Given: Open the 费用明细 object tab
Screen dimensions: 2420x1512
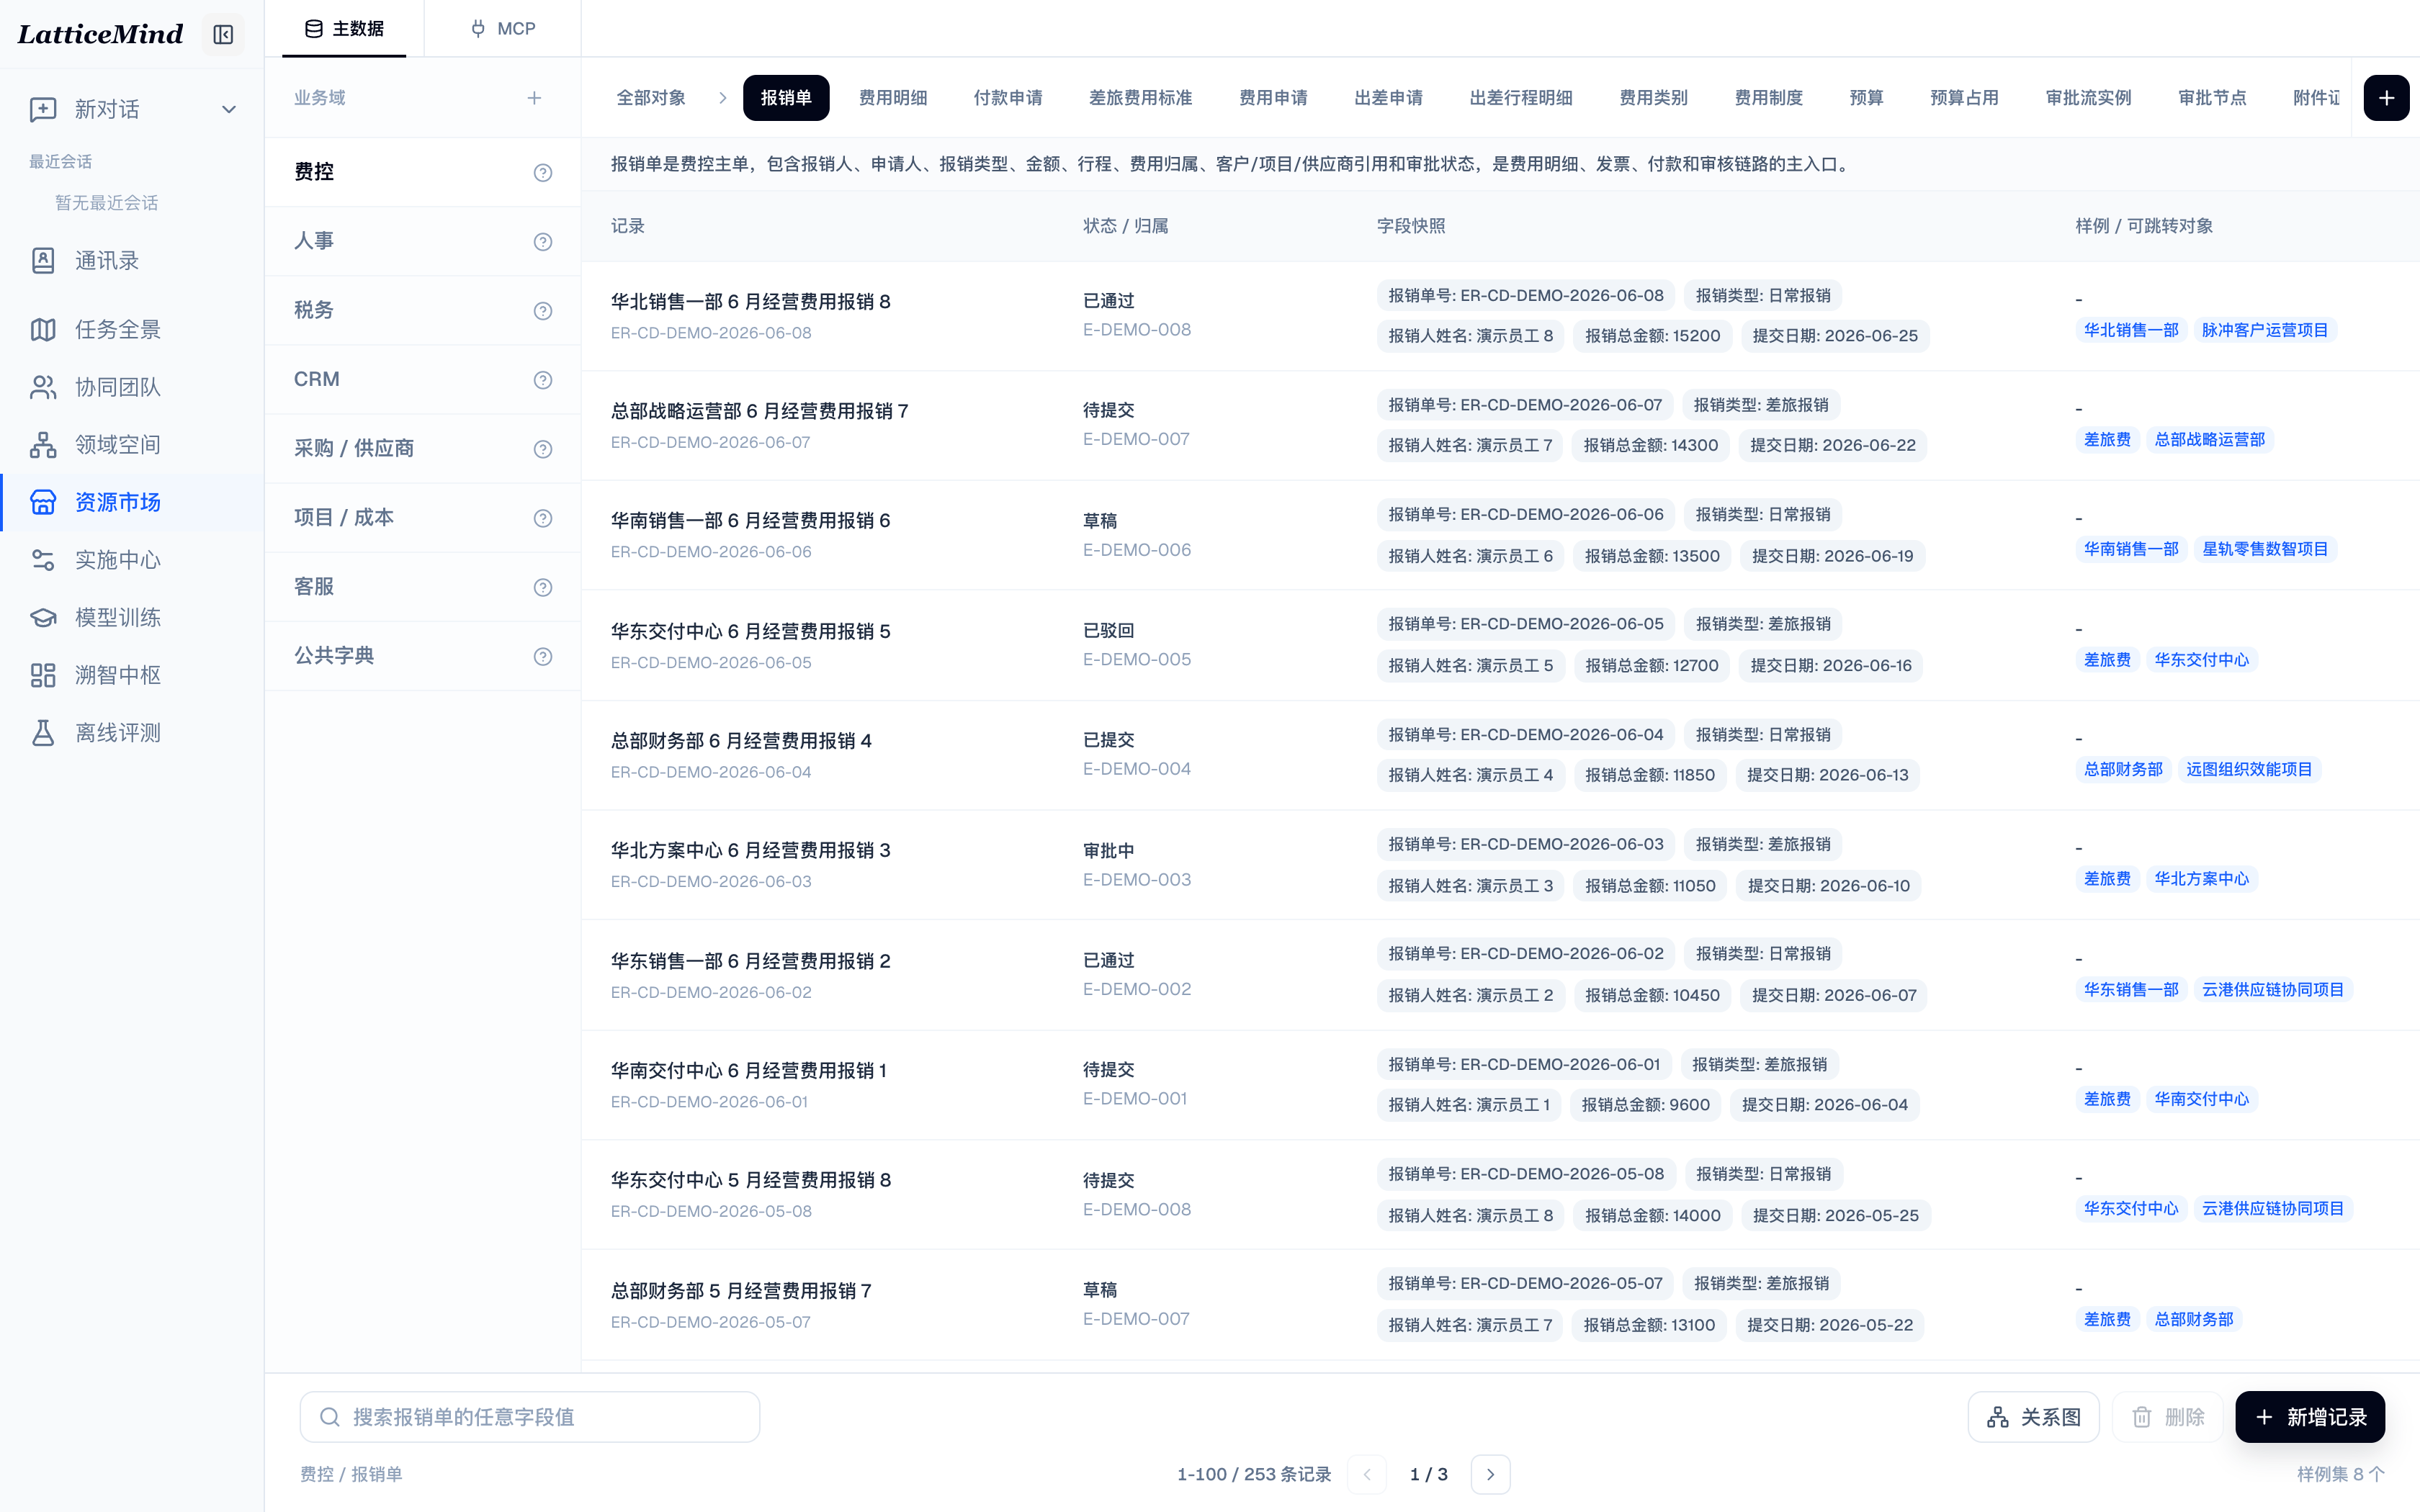Looking at the screenshot, I should pos(893,98).
